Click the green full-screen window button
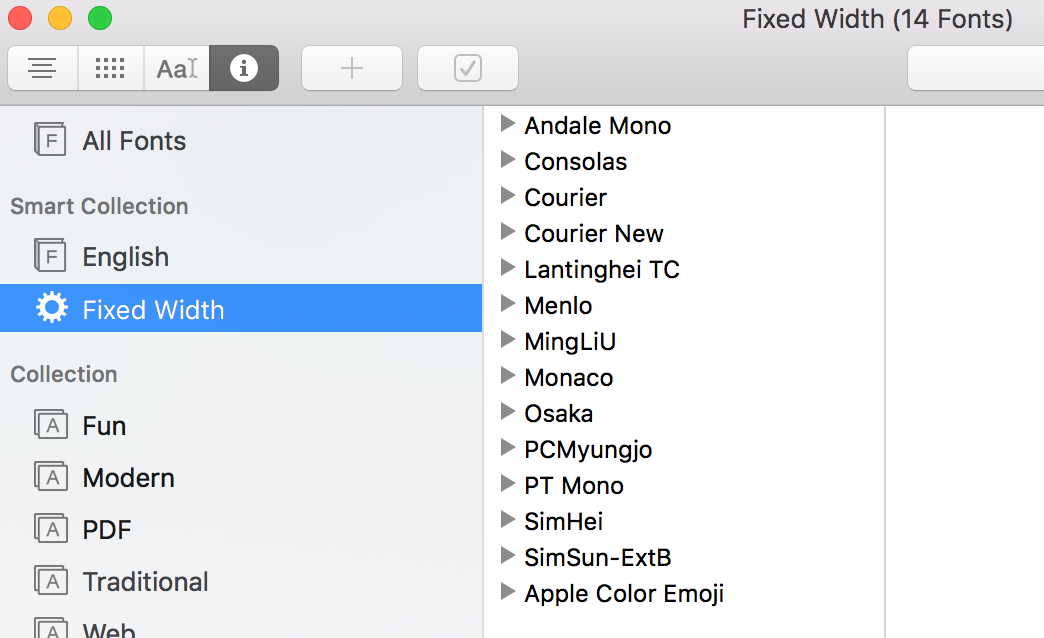The image size is (1044, 638). (100, 18)
